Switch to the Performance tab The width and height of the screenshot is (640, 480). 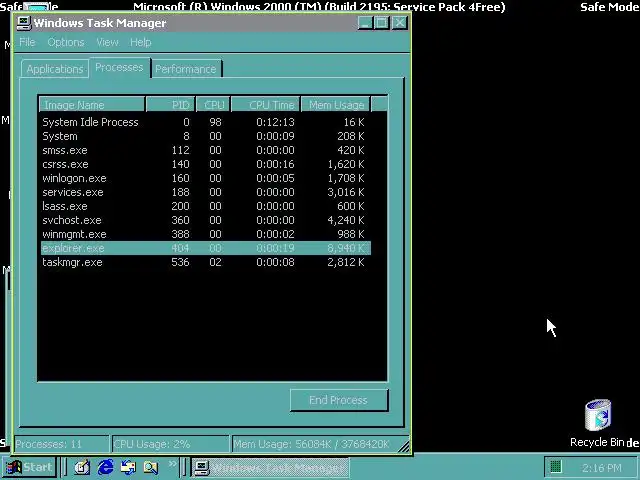[186, 69]
